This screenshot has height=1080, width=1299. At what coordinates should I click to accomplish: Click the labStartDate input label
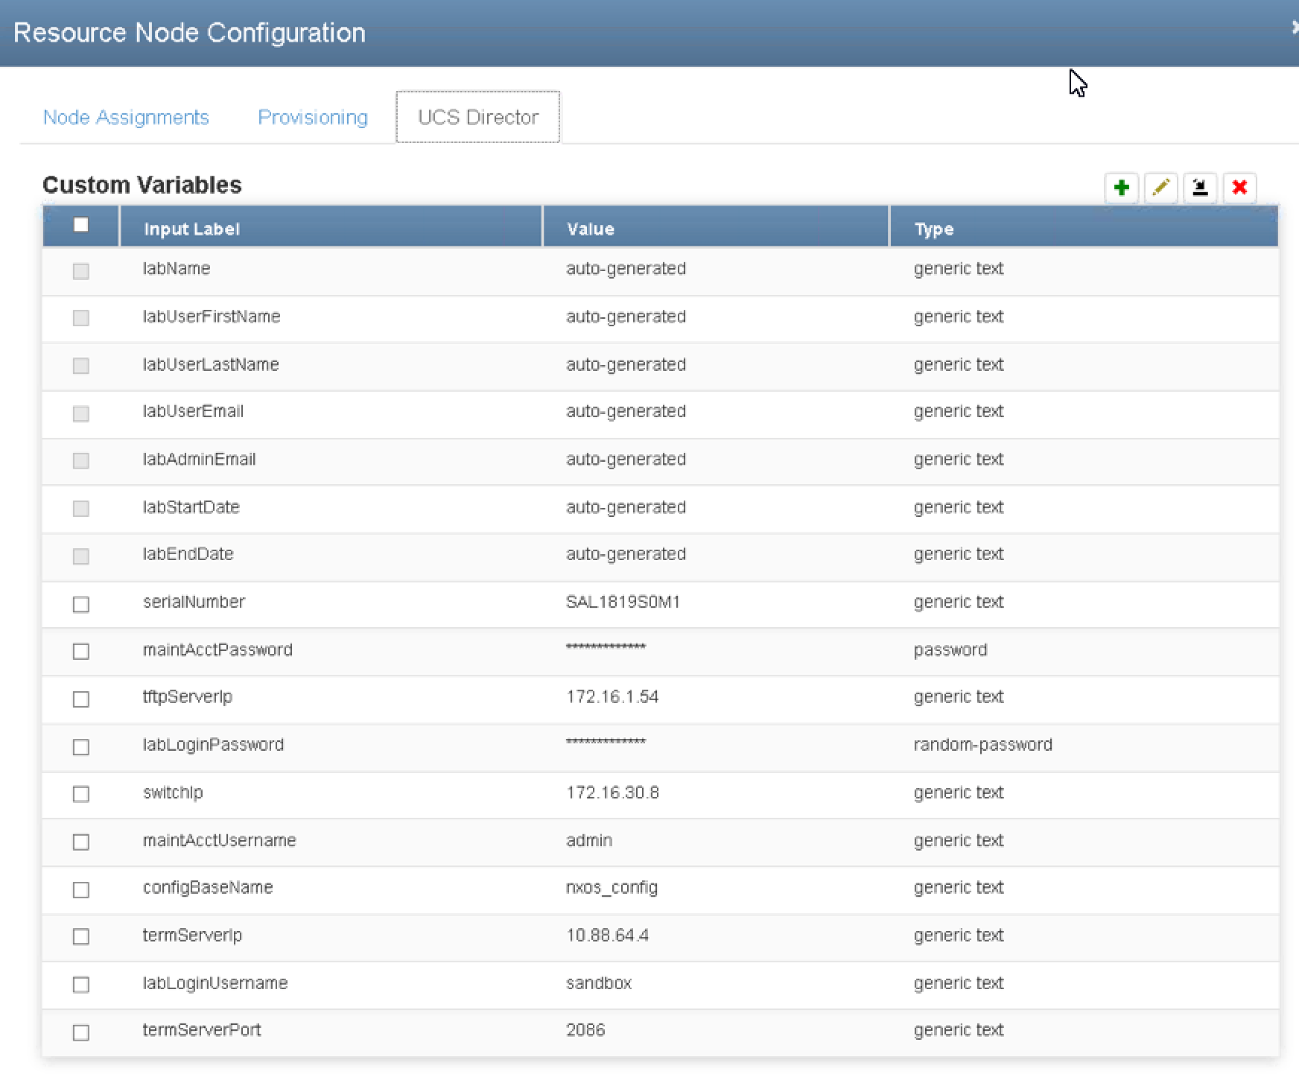pyautogui.click(x=191, y=507)
